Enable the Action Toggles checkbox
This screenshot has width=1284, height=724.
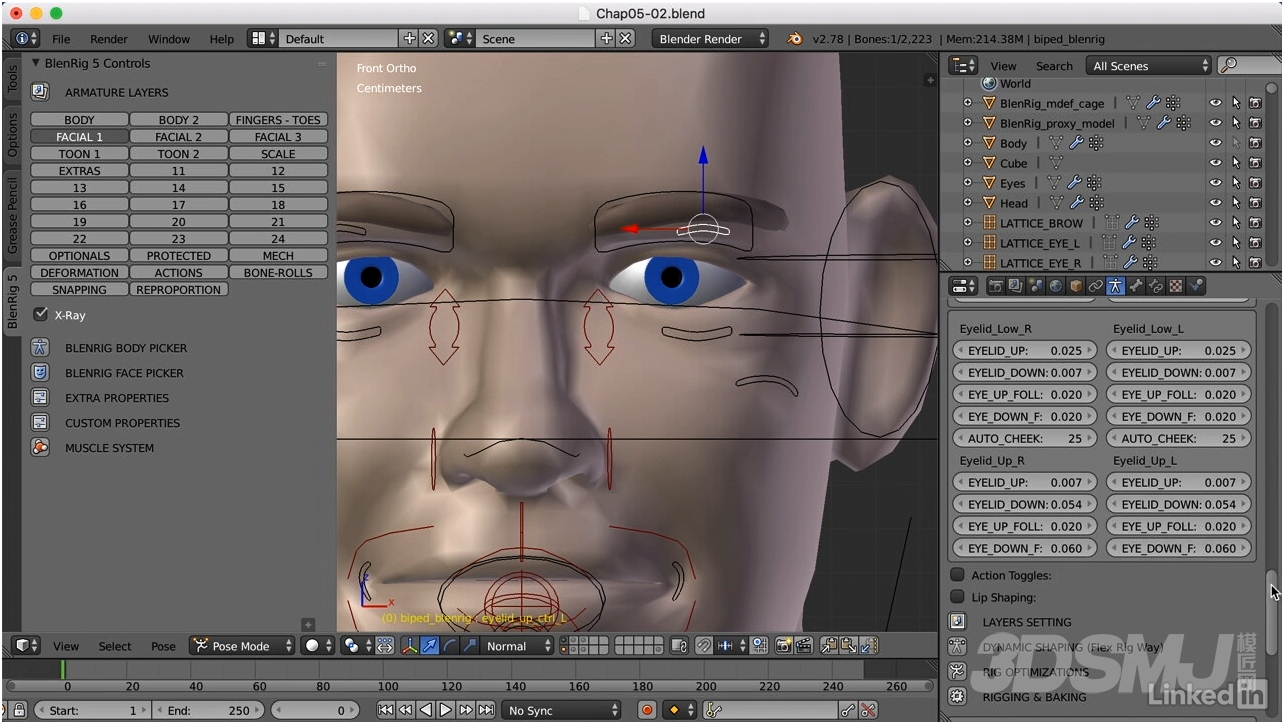point(957,575)
